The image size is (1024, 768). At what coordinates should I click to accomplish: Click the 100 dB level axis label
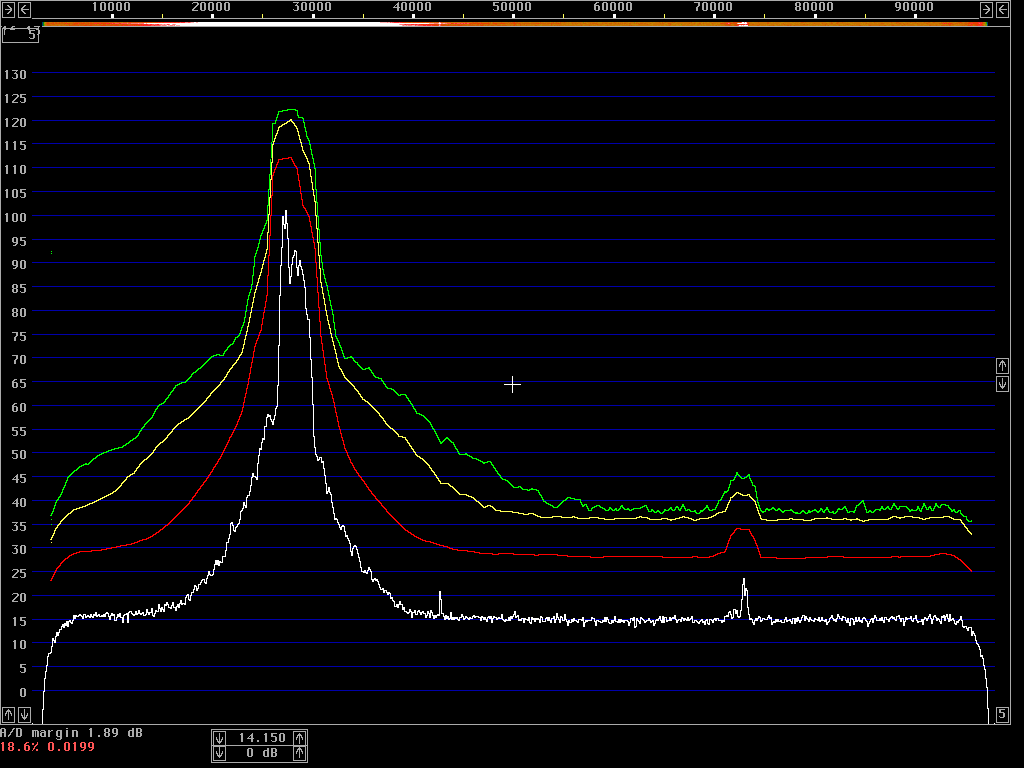(15, 217)
